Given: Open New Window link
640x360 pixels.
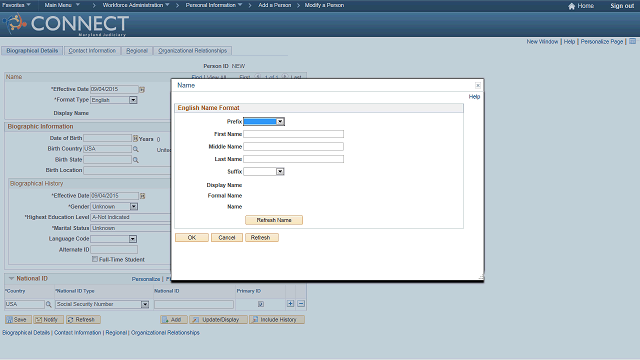Looking at the screenshot, I should point(542,42).
